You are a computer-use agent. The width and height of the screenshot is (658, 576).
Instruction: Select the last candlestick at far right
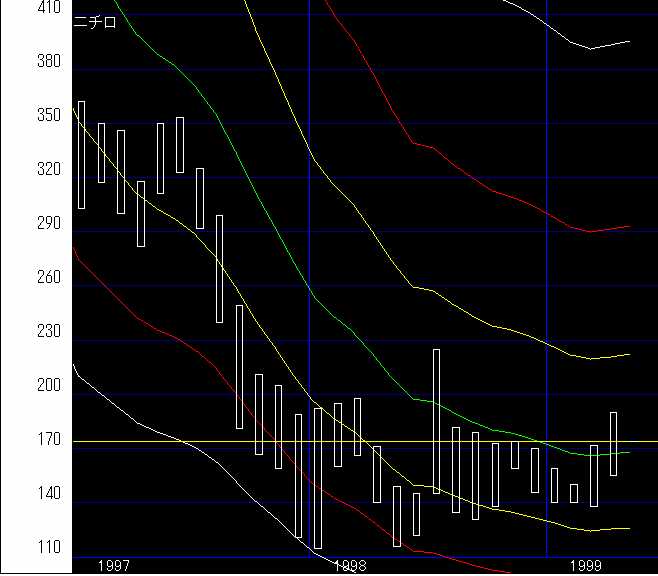click(614, 443)
